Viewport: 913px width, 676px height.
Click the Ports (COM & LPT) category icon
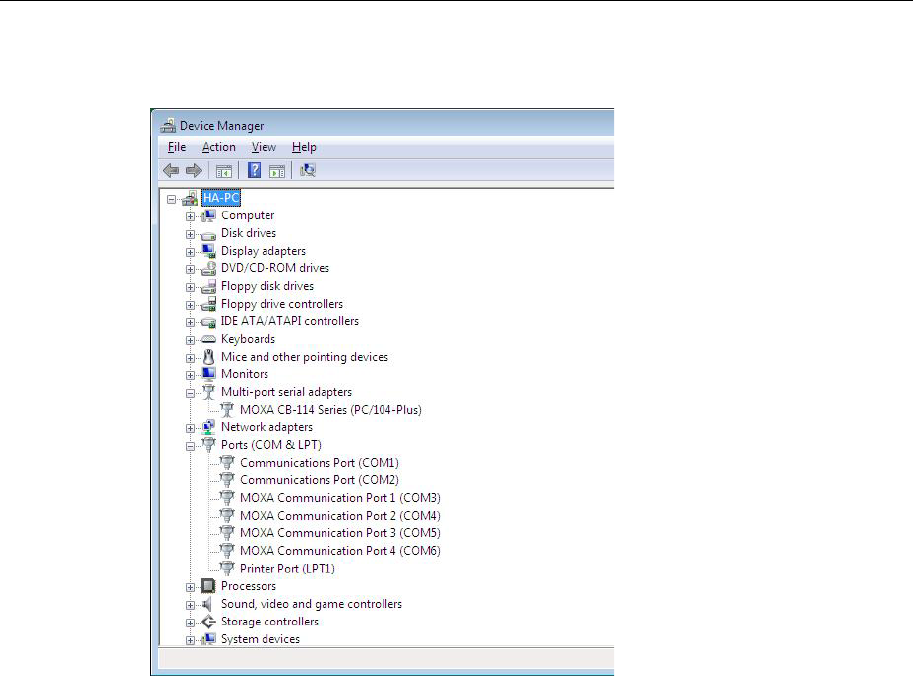(x=208, y=445)
